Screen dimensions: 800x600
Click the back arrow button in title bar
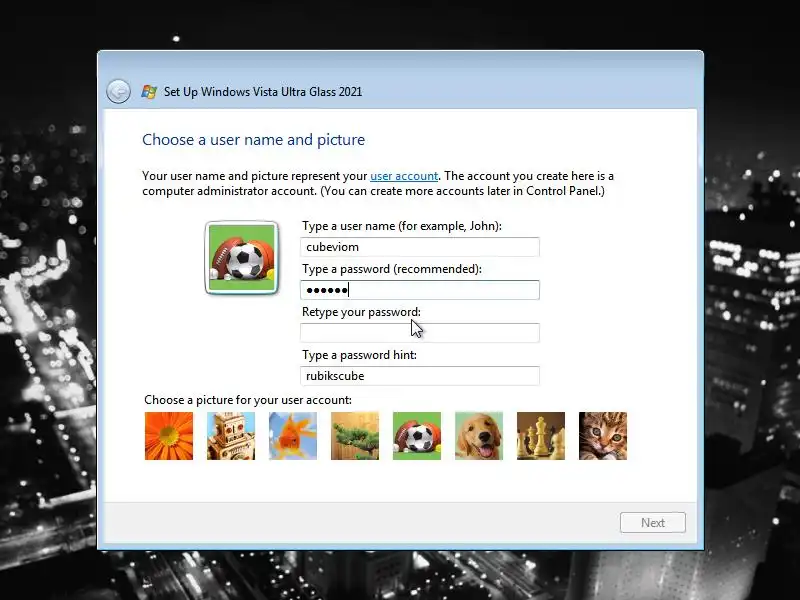pos(118,92)
